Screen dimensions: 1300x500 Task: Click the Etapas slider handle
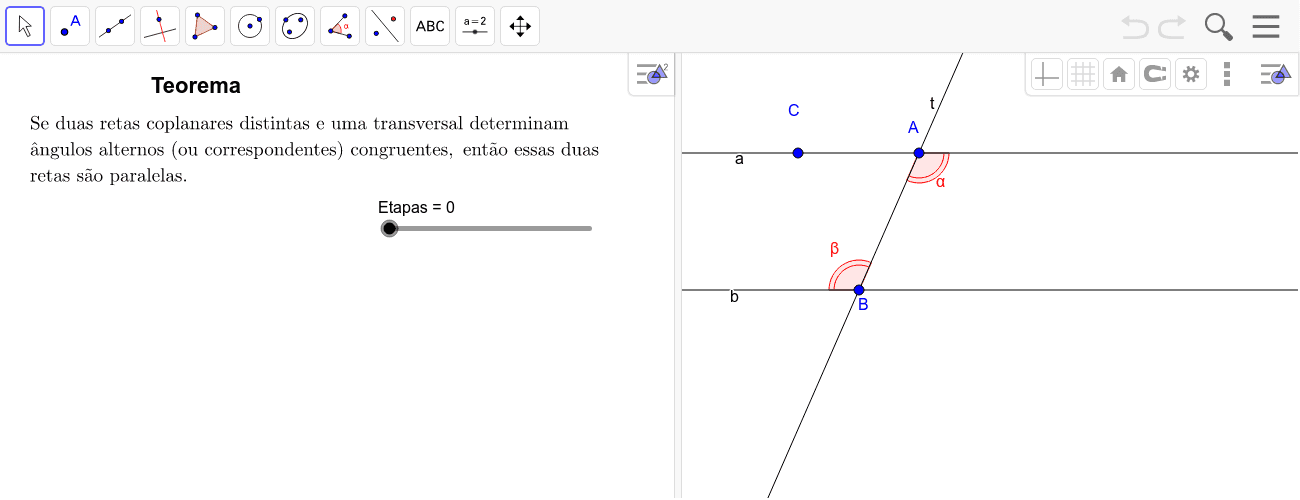(389, 228)
